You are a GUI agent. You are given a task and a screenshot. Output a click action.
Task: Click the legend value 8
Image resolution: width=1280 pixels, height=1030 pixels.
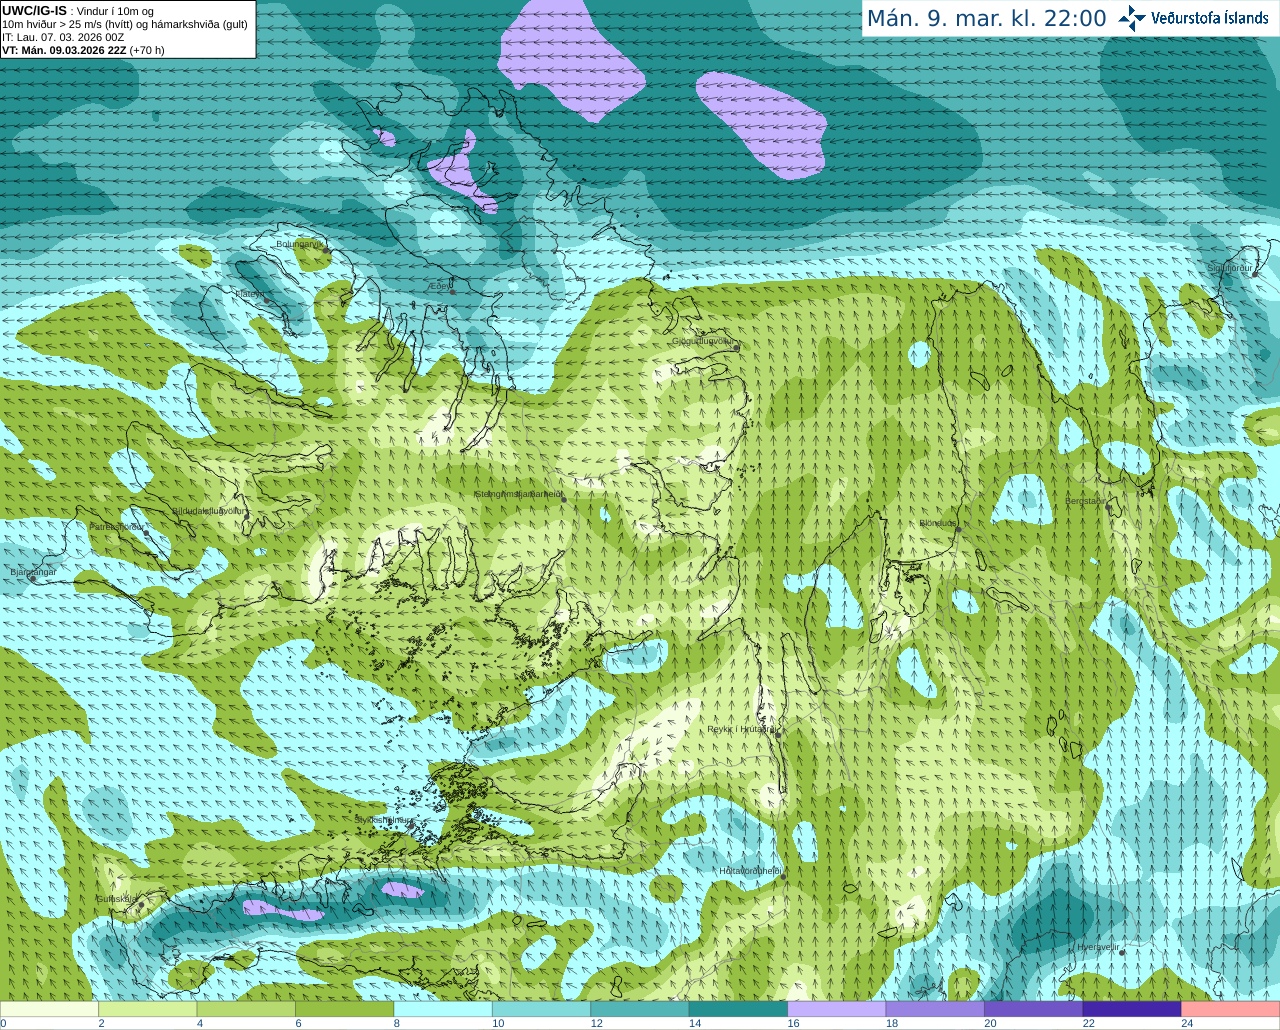coord(397,1023)
